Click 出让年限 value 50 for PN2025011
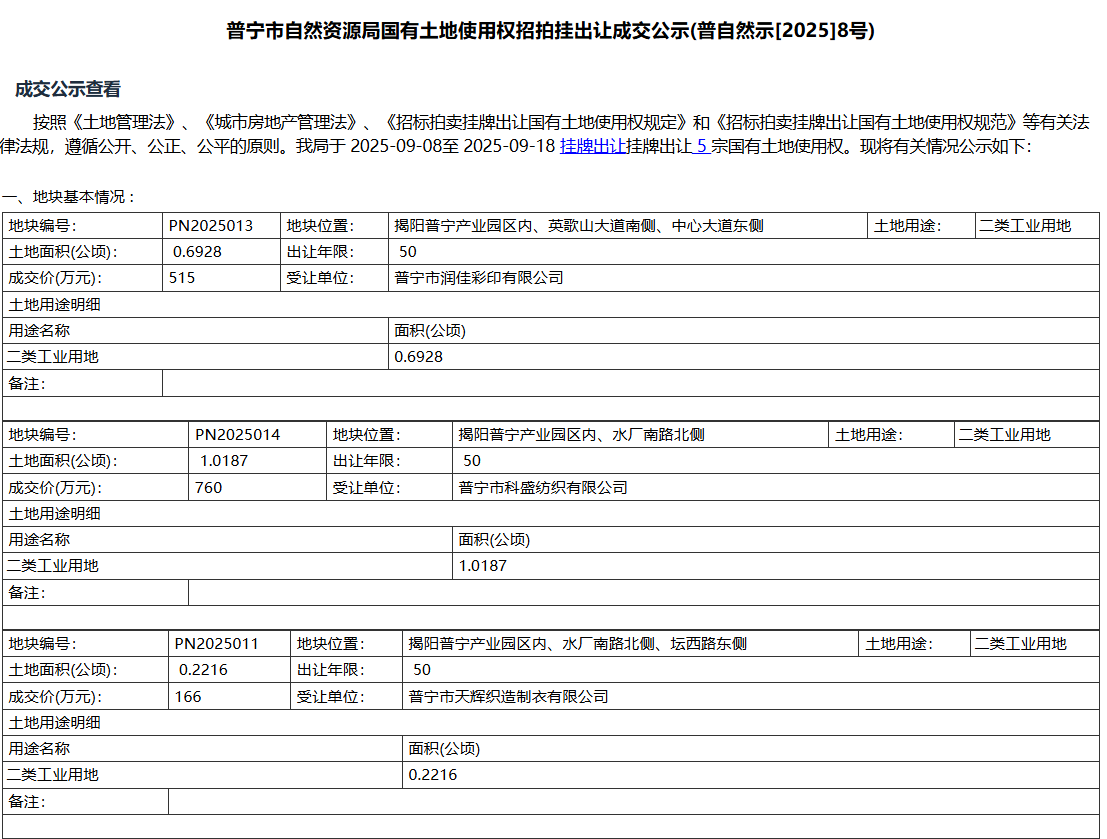The width and height of the screenshot is (1107, 839). click(x=422, y=670)
